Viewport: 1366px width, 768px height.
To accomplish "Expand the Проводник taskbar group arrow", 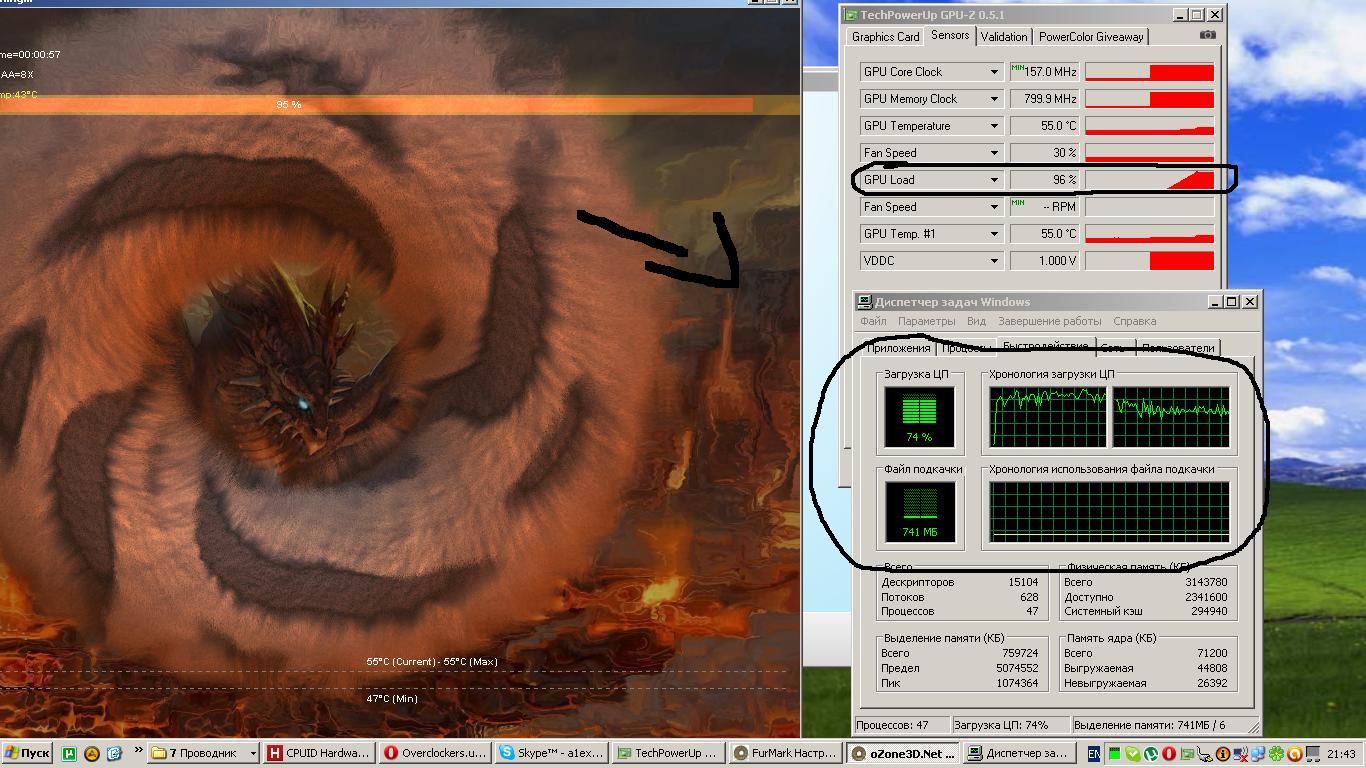I will (x=252, y=753).
